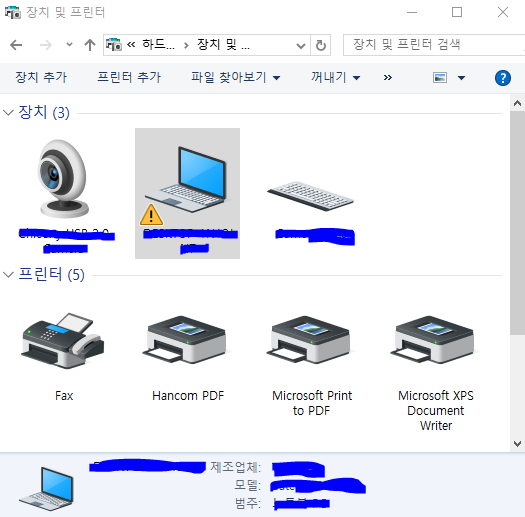Click the Hancom PDF label text

[x=188, y=396]
